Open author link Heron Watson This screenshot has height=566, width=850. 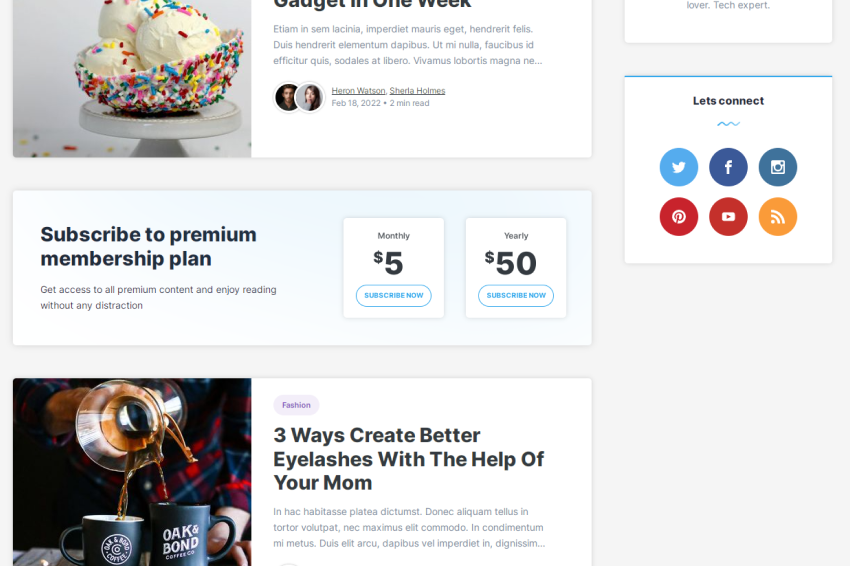358,91
